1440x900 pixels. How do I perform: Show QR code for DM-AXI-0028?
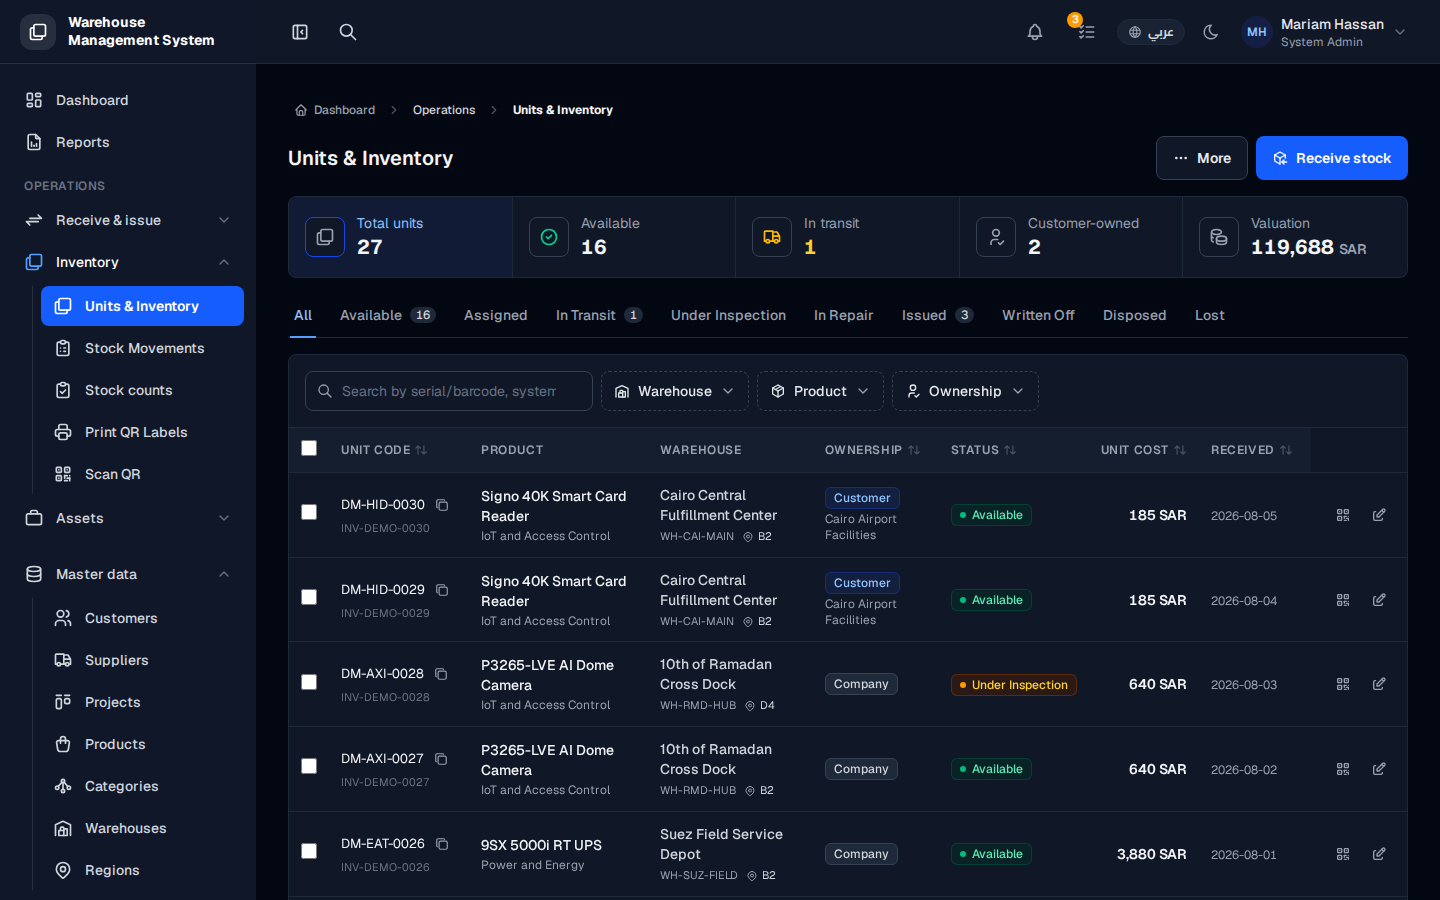pos(1343,684)
